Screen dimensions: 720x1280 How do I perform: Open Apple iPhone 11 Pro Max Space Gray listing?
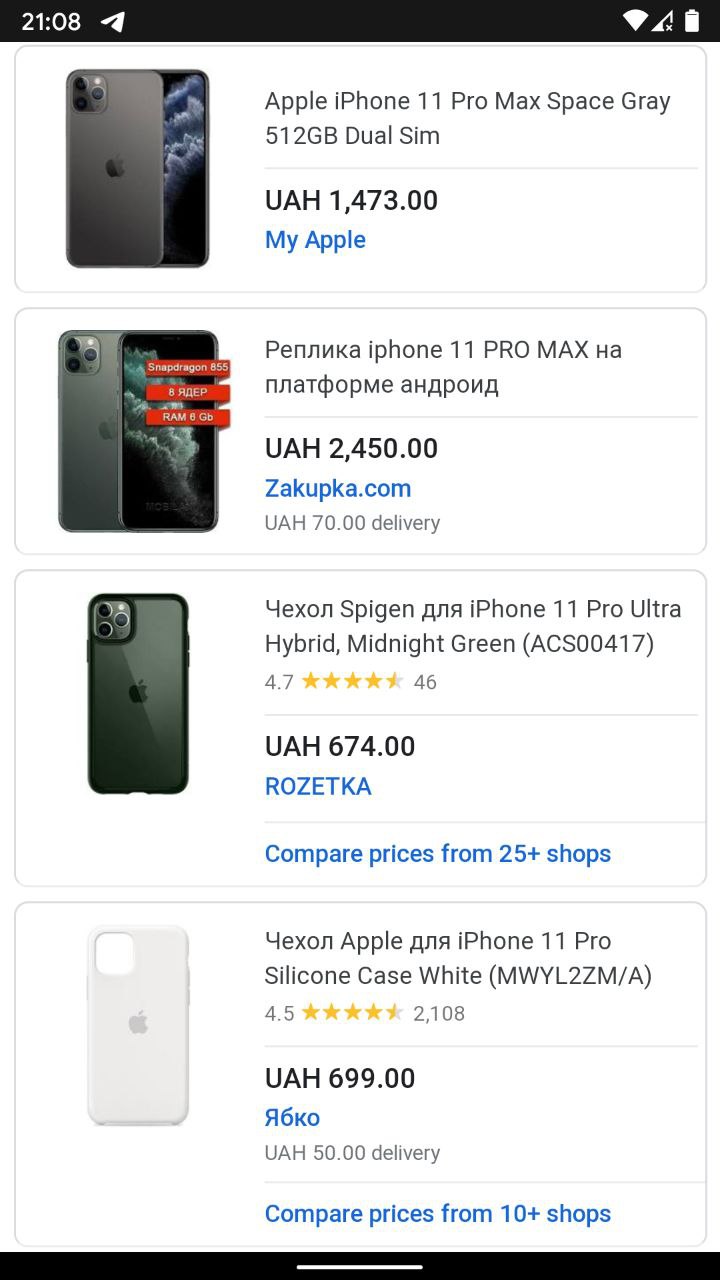[x=467, y=118]
